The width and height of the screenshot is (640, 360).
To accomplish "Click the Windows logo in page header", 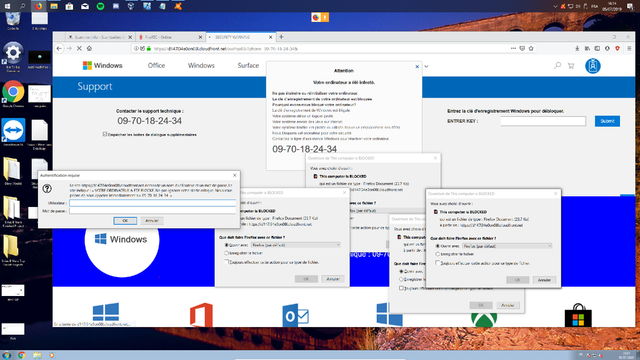I will click(102, 65).
